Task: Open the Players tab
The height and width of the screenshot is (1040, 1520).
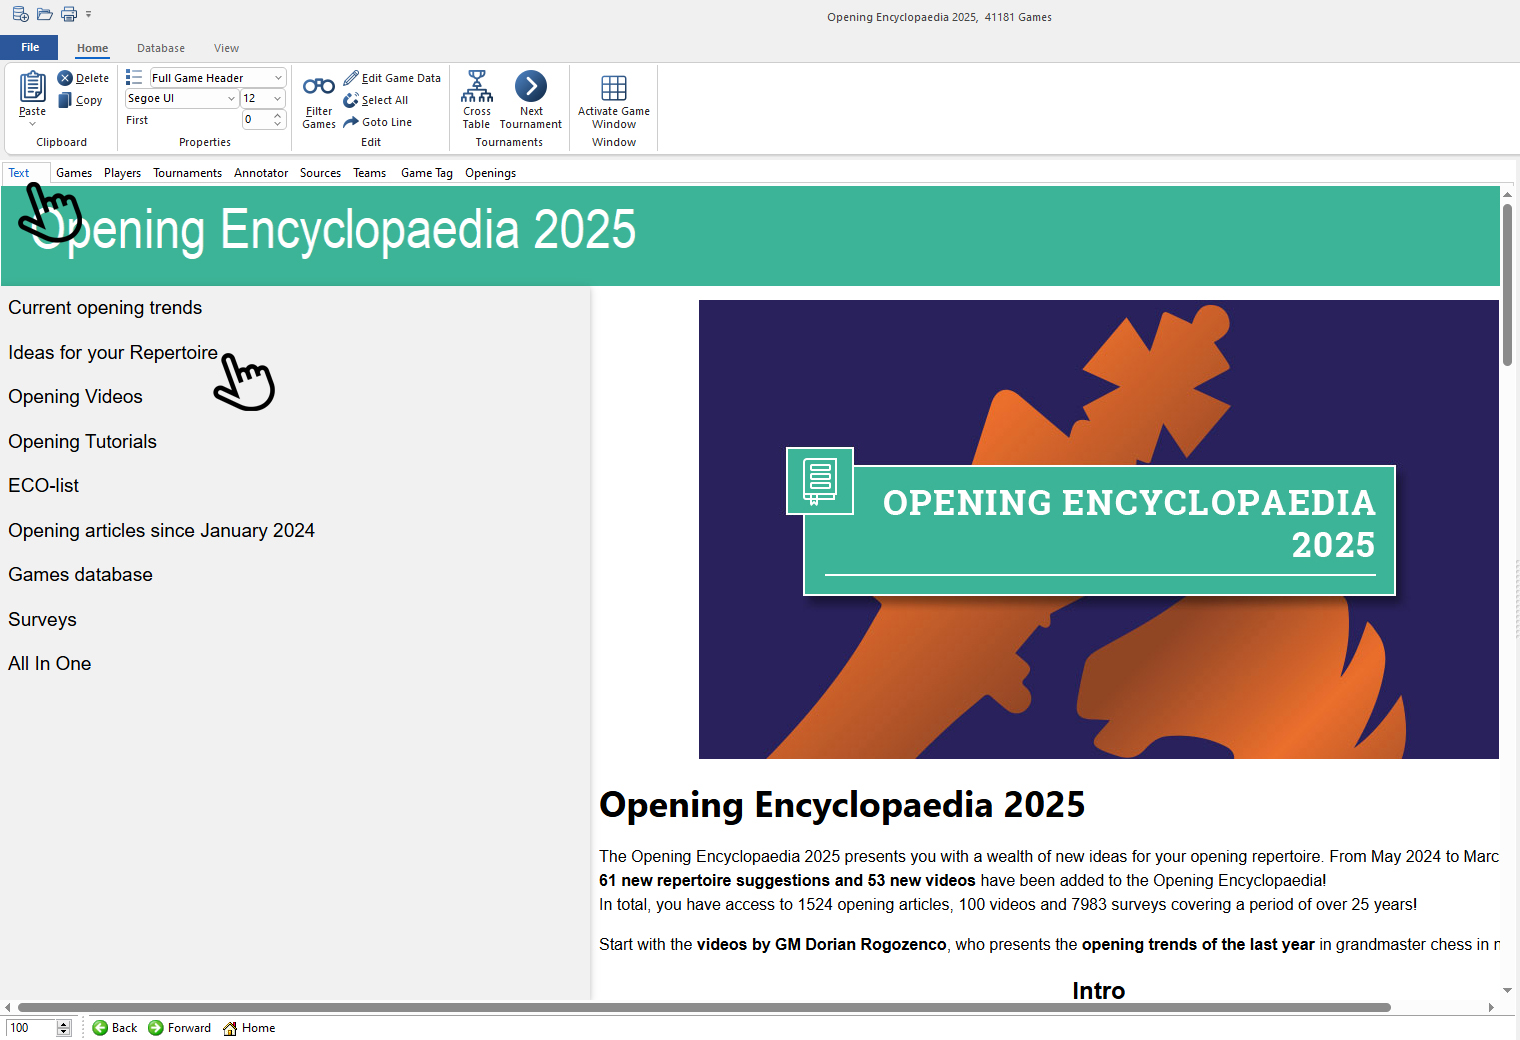Action: point(122,173)
